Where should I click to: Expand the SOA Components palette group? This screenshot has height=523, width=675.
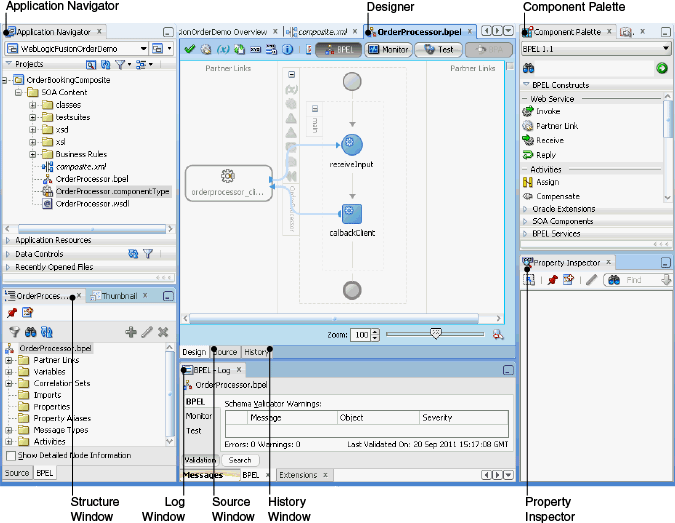point(525,221)
